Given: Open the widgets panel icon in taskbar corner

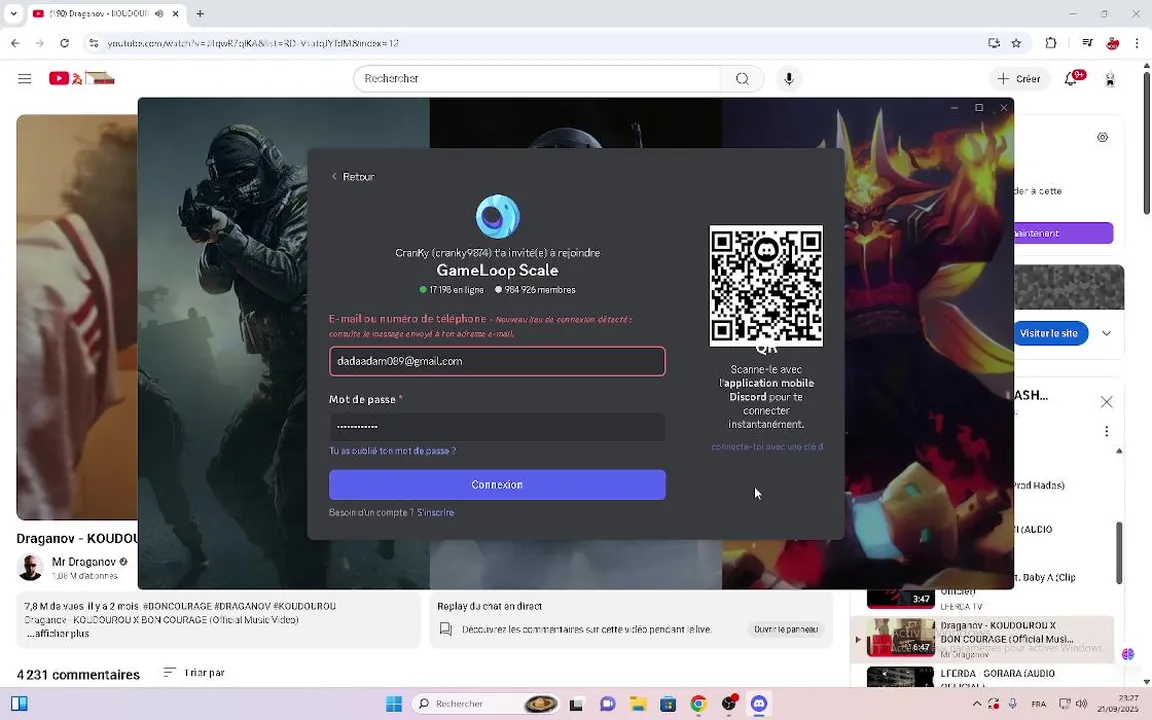Looking at the screenshot, I should pyautogui.click(x=19, y=704).
